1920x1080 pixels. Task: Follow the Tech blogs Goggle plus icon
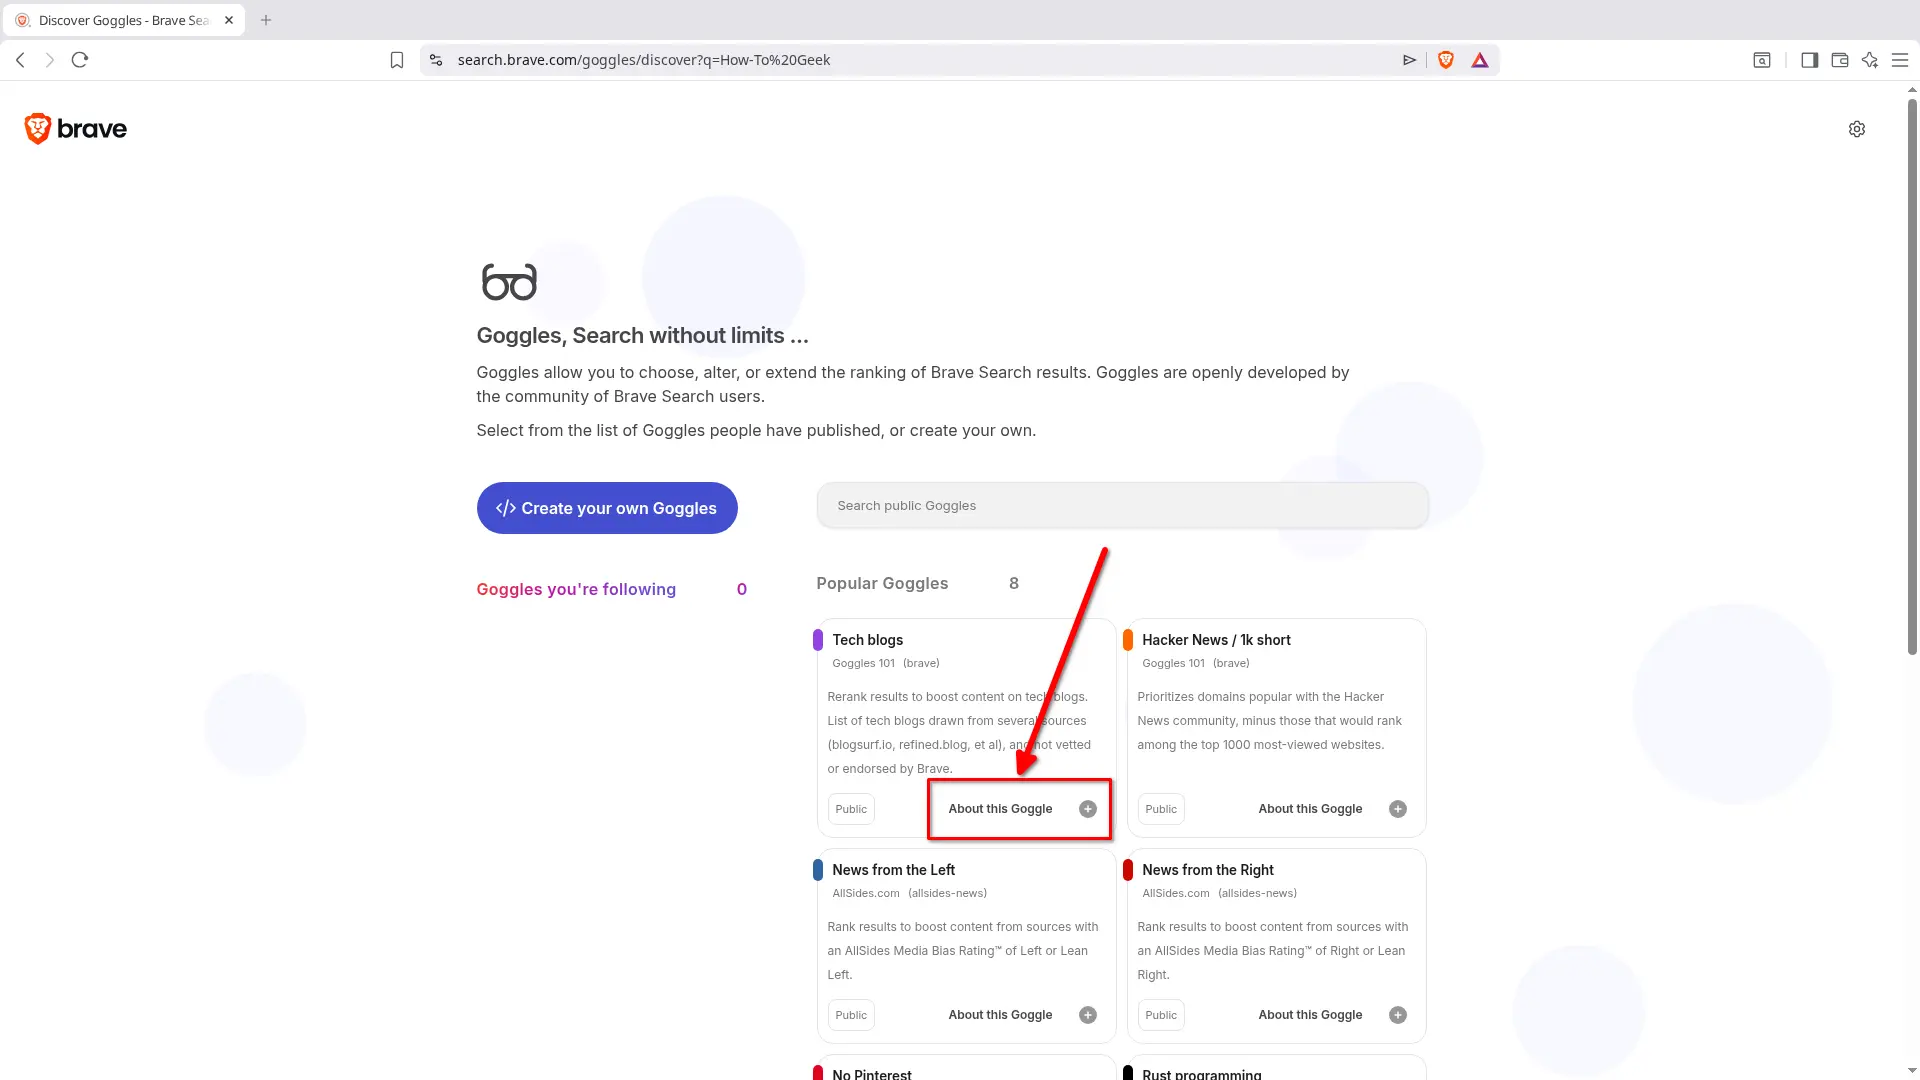point(1088,809)
